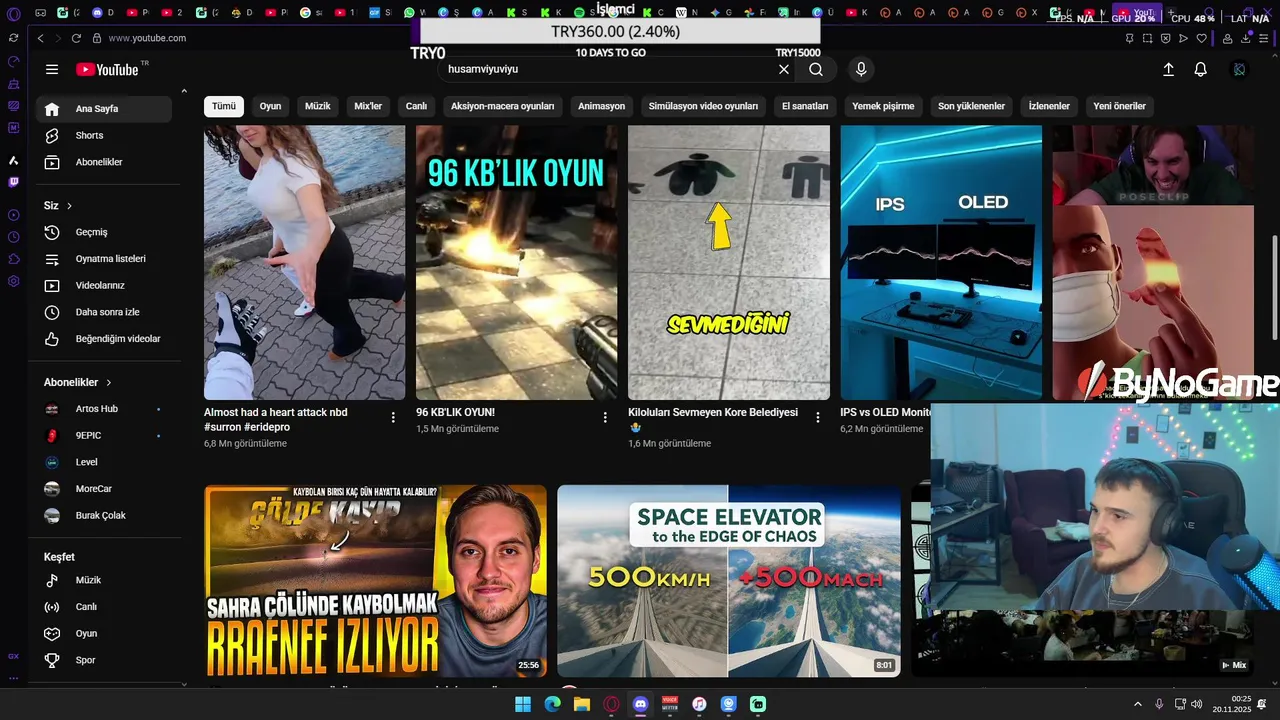This screenshot has width=1280, height=720.
Task: Open MoreCar channel
Action: pos(104,489)
